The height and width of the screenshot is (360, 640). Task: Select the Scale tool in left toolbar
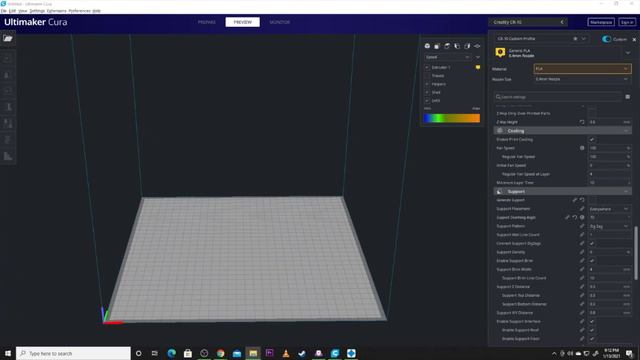pos(7,75)
